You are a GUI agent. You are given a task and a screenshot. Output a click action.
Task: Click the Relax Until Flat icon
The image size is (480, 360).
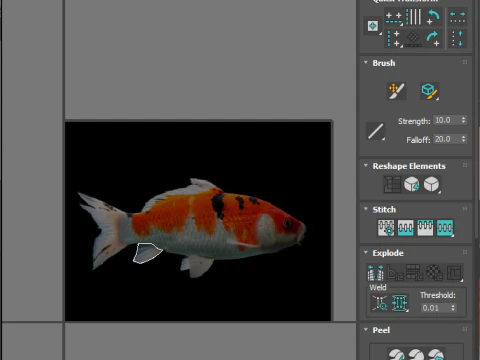[412, 184]
